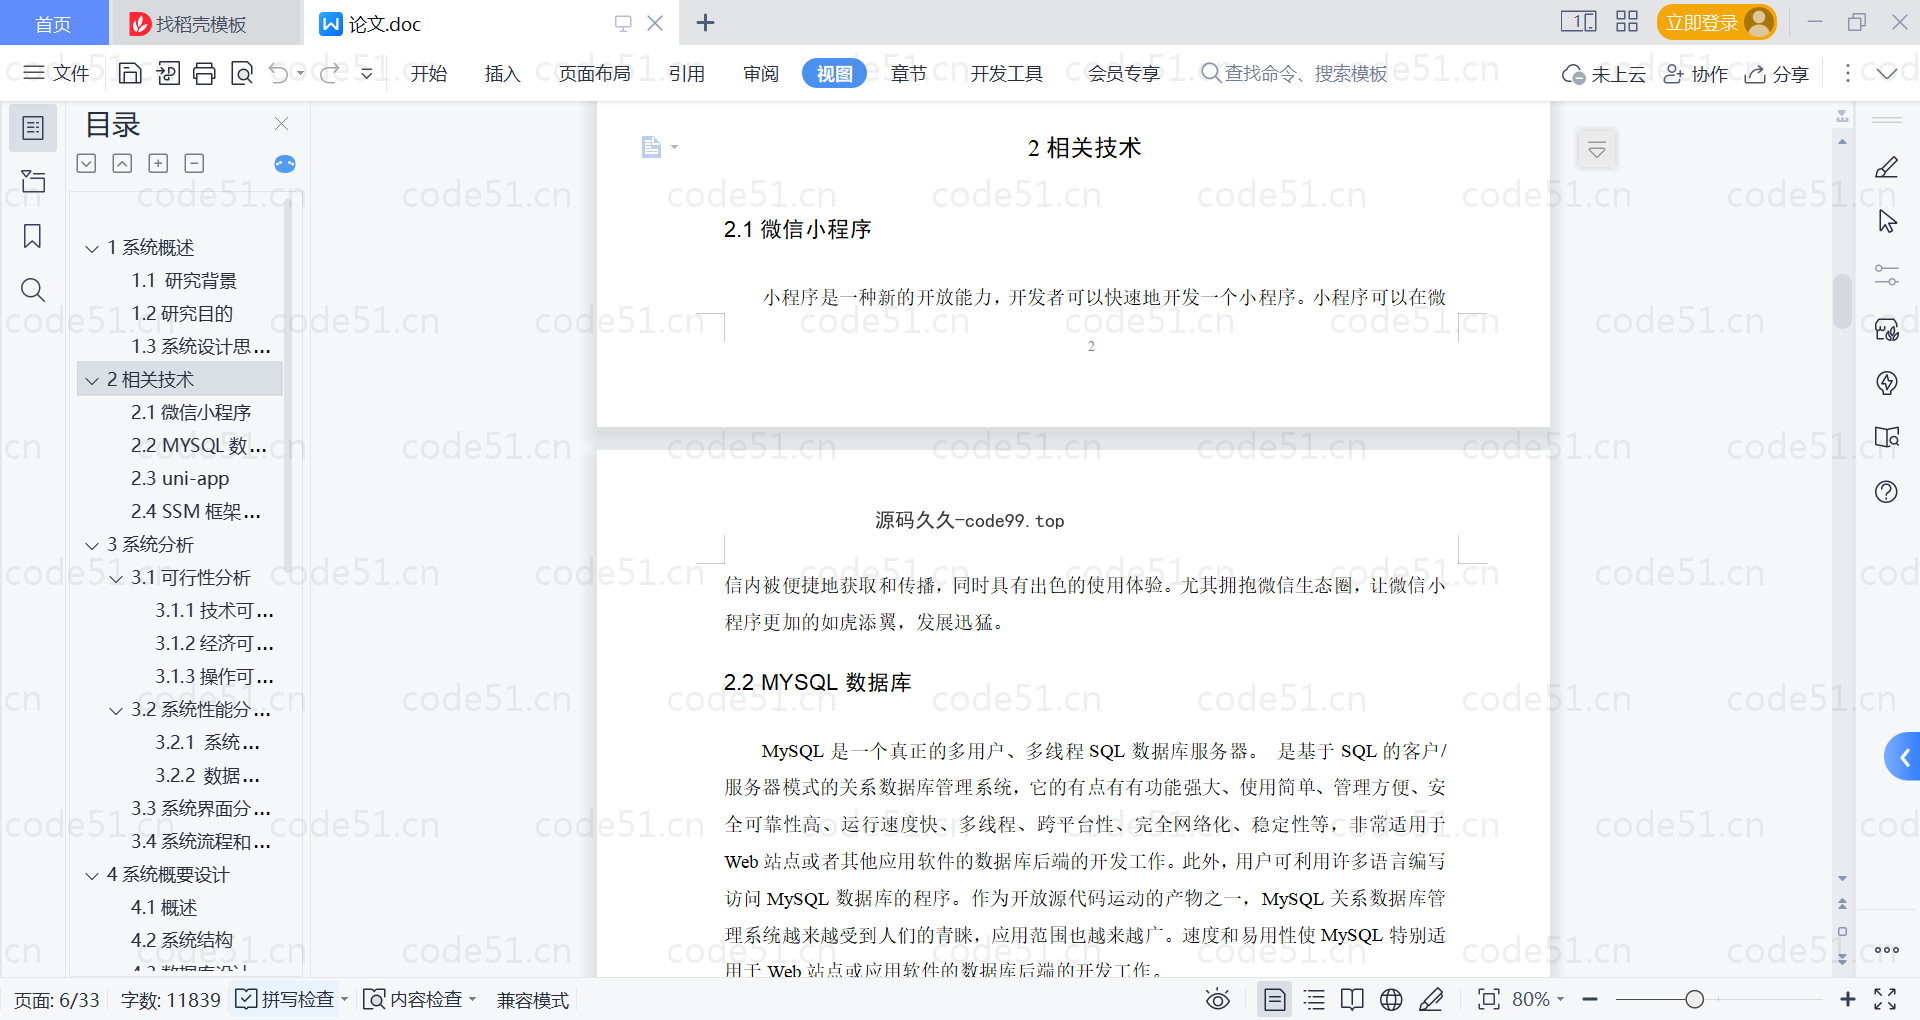
Task: Open the properties settings icon on right sidebar
Action: (1887, 275)
